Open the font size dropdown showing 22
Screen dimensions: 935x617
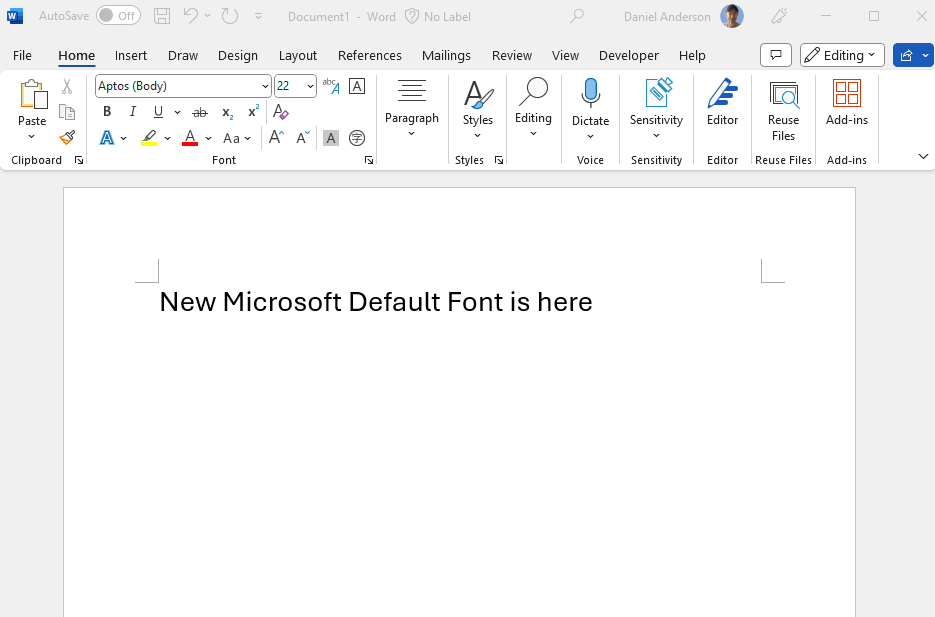tap(310, 86)
